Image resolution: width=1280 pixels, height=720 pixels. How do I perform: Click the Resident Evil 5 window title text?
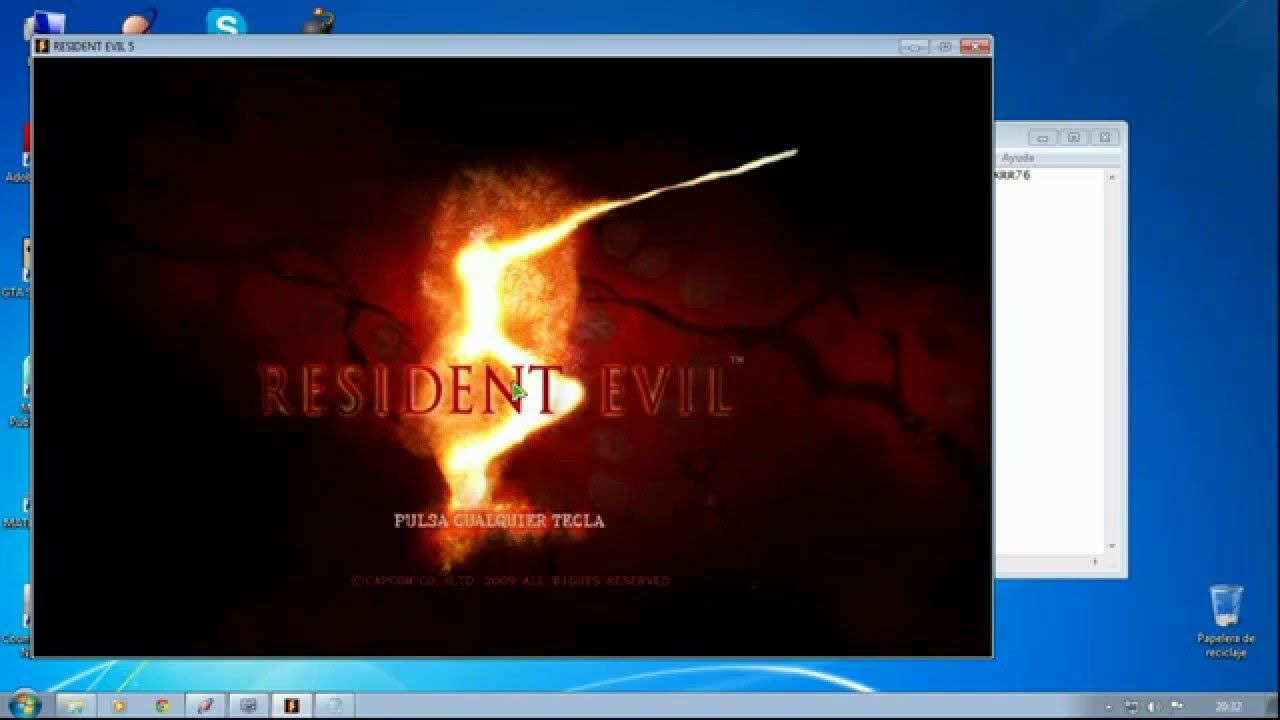pos(93,47)
